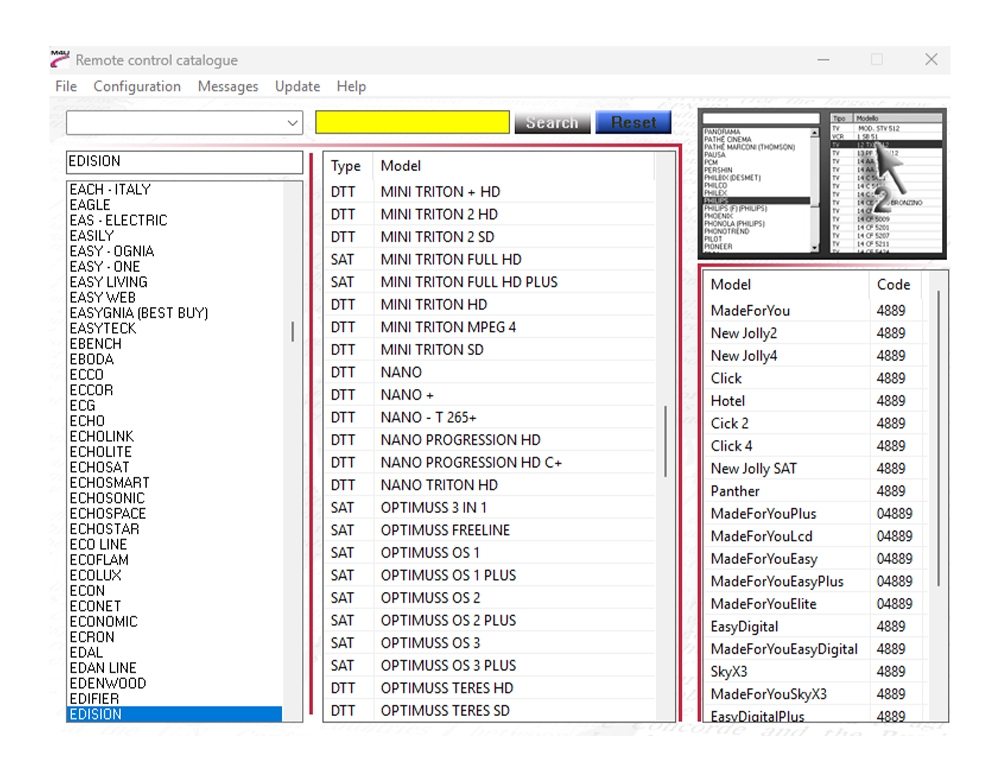This screenshot has width=1000, height=781.
Task: Click the model list vertical scrollbar
Action: 666,440
